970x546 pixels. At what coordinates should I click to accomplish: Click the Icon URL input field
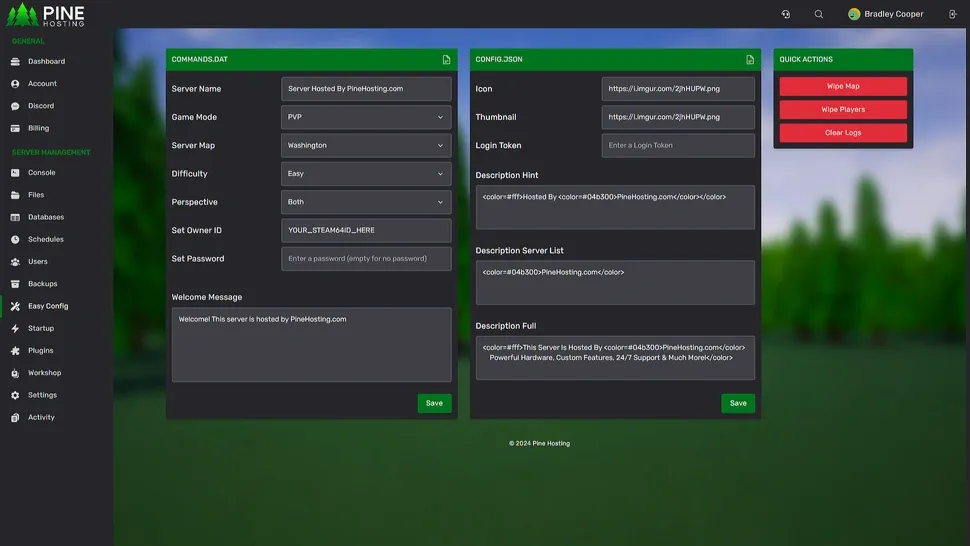(x=678, y=89)
